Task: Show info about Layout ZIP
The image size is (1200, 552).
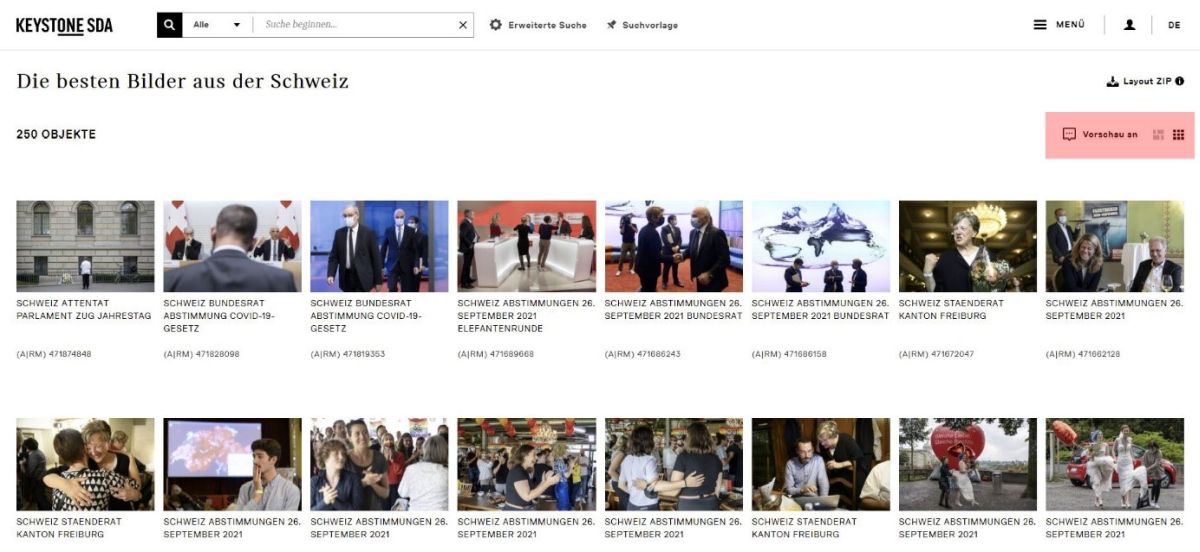Action: point(1180,82)
